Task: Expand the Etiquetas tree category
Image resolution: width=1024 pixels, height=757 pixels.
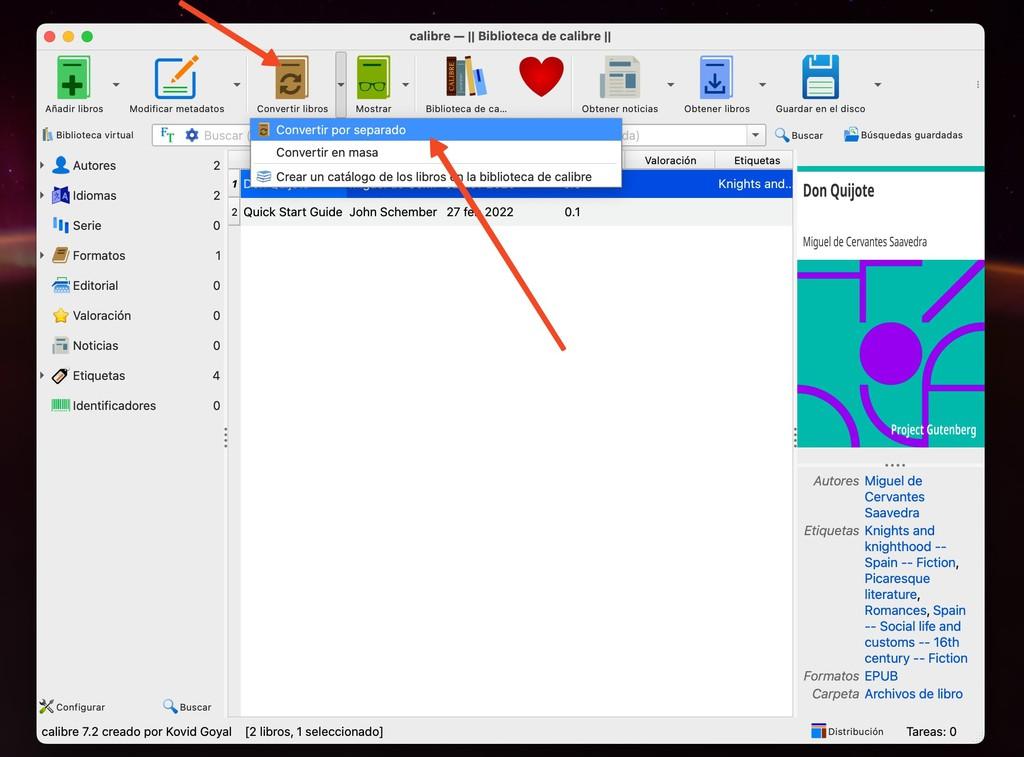Action: 42,376
